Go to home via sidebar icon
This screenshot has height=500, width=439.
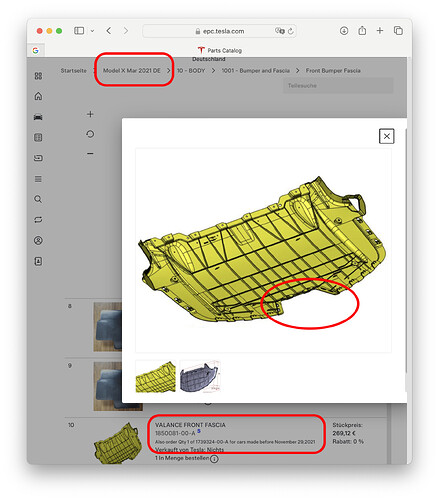coord(38,96)
